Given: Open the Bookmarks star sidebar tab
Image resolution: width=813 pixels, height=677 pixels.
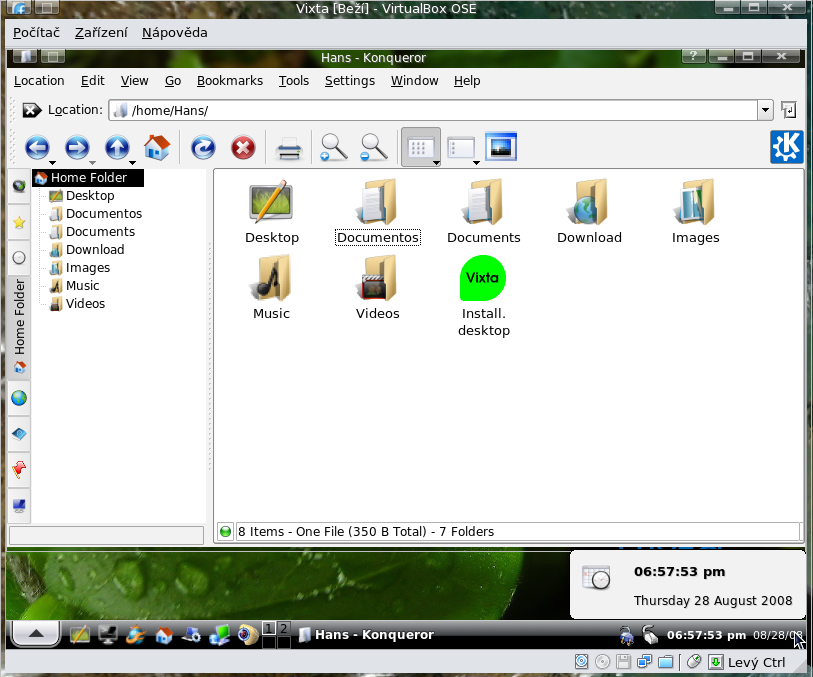Looking at the screenshot, I should coord(19,223).
